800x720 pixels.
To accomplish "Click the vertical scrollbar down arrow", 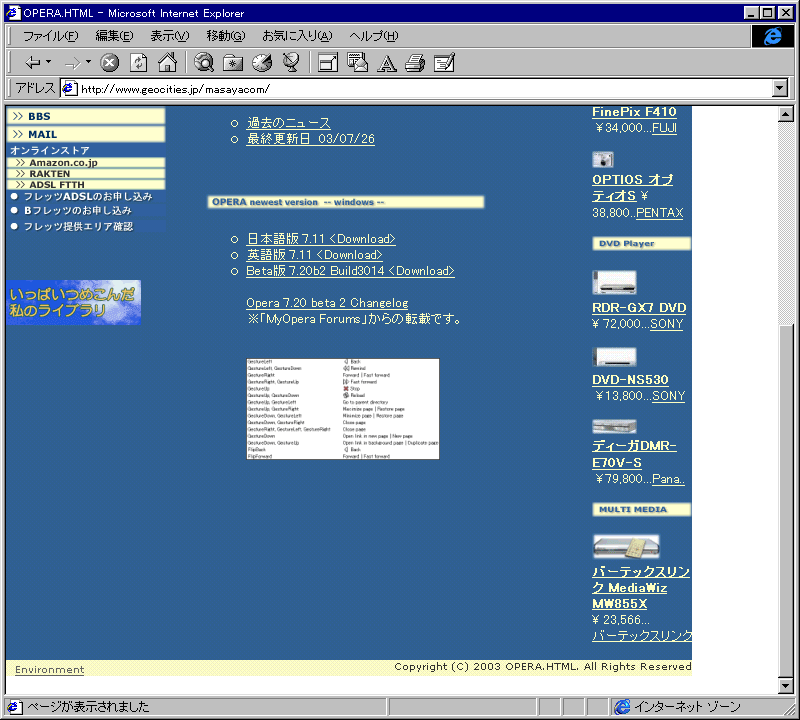I will [x=786, y=686].
